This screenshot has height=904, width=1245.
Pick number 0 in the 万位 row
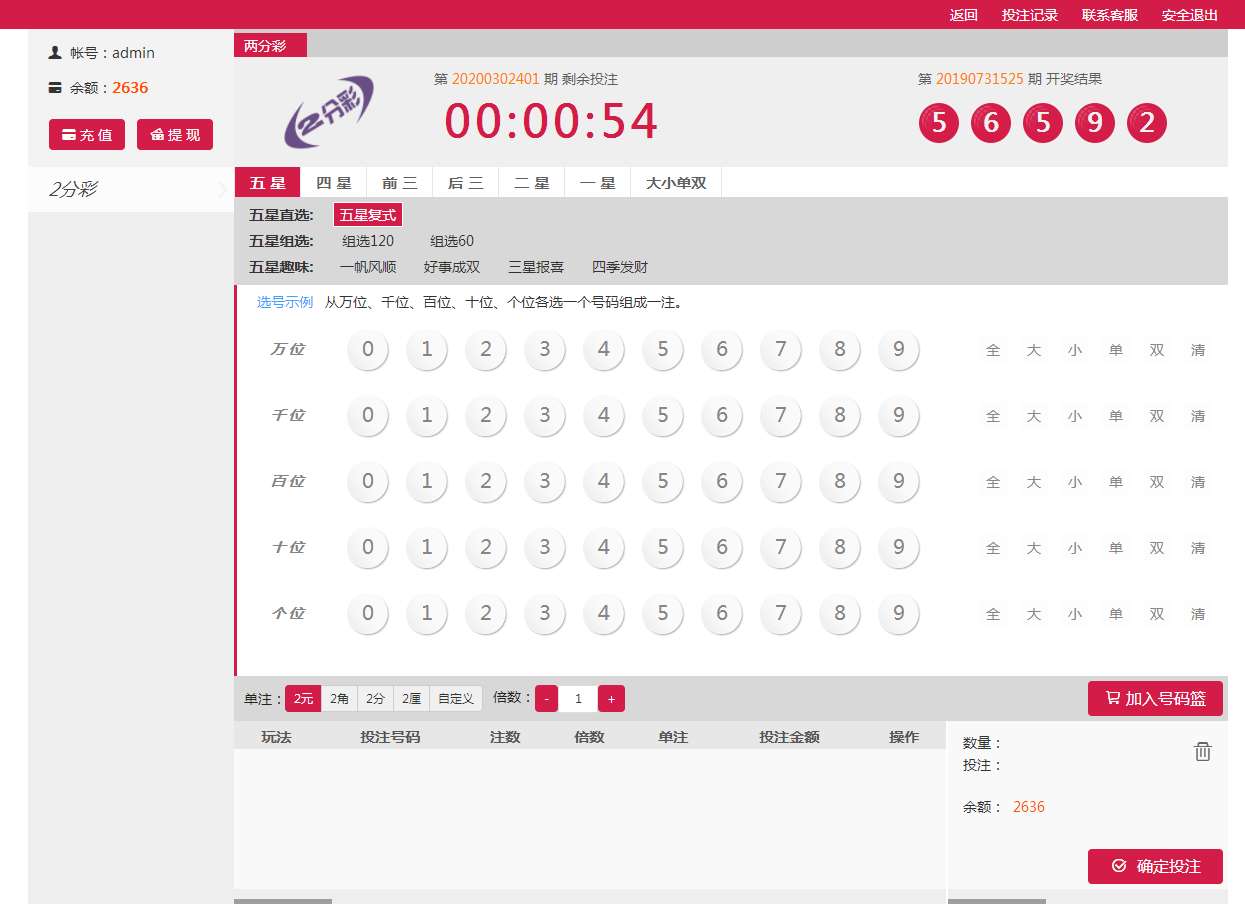point(368,350)
